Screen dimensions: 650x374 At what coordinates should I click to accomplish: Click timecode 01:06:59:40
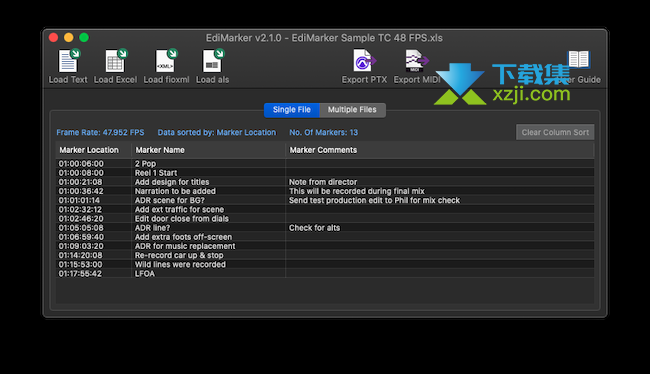pos(81,237)
